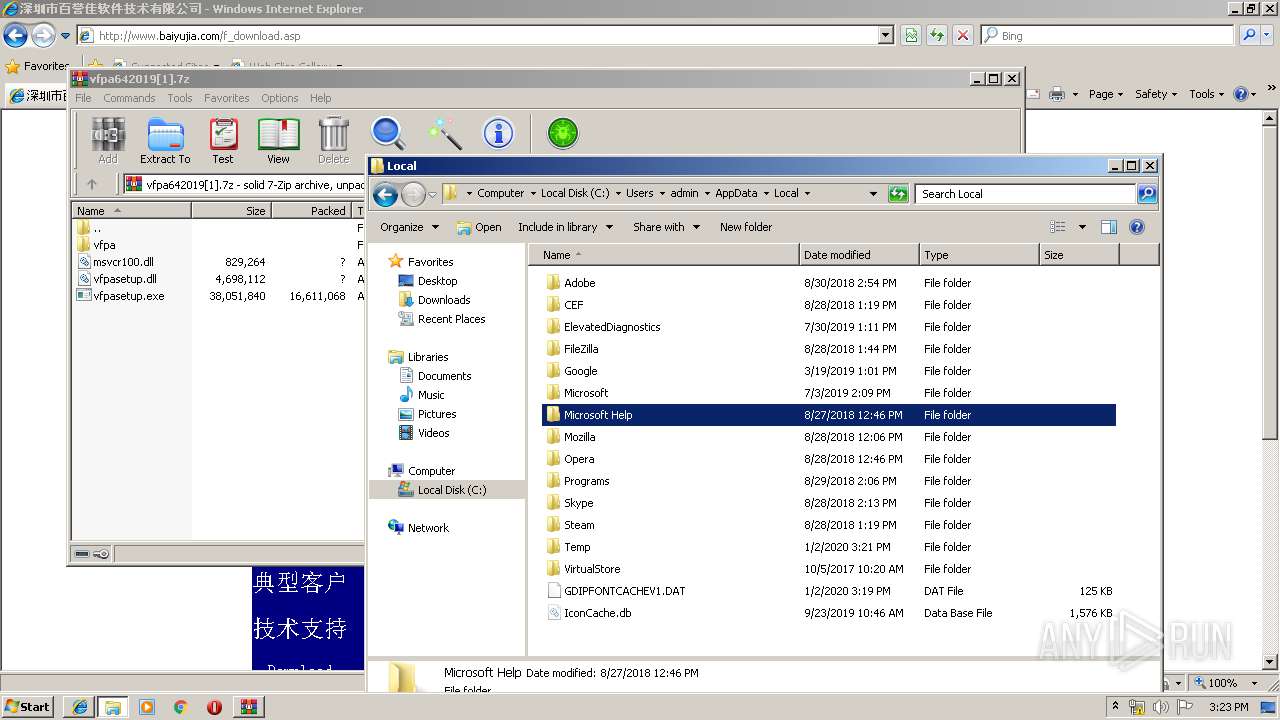Open view options dropdown arrow in Explorer

coord(1082,227)
